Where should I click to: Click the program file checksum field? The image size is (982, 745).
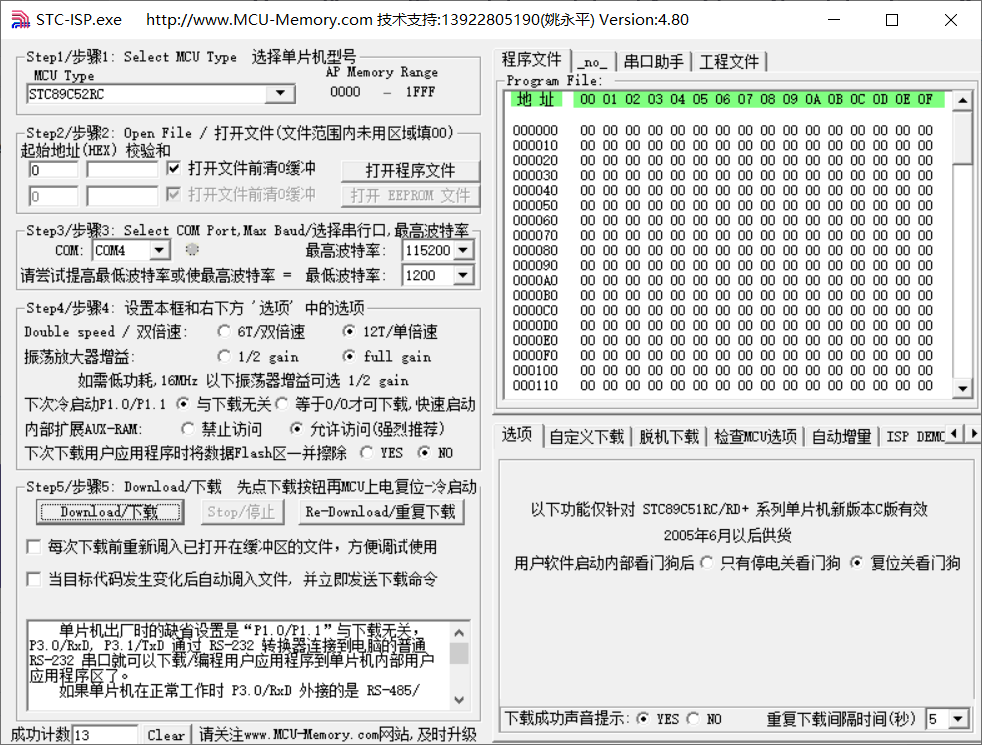(x=121, y=170)
